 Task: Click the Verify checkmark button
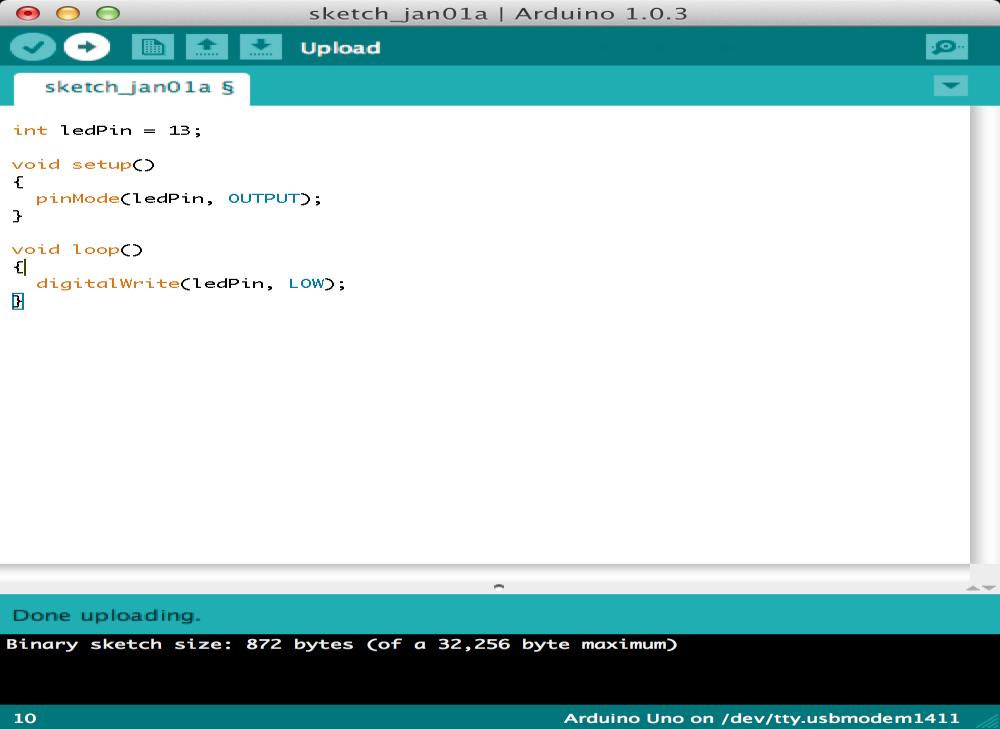[33, 47]
